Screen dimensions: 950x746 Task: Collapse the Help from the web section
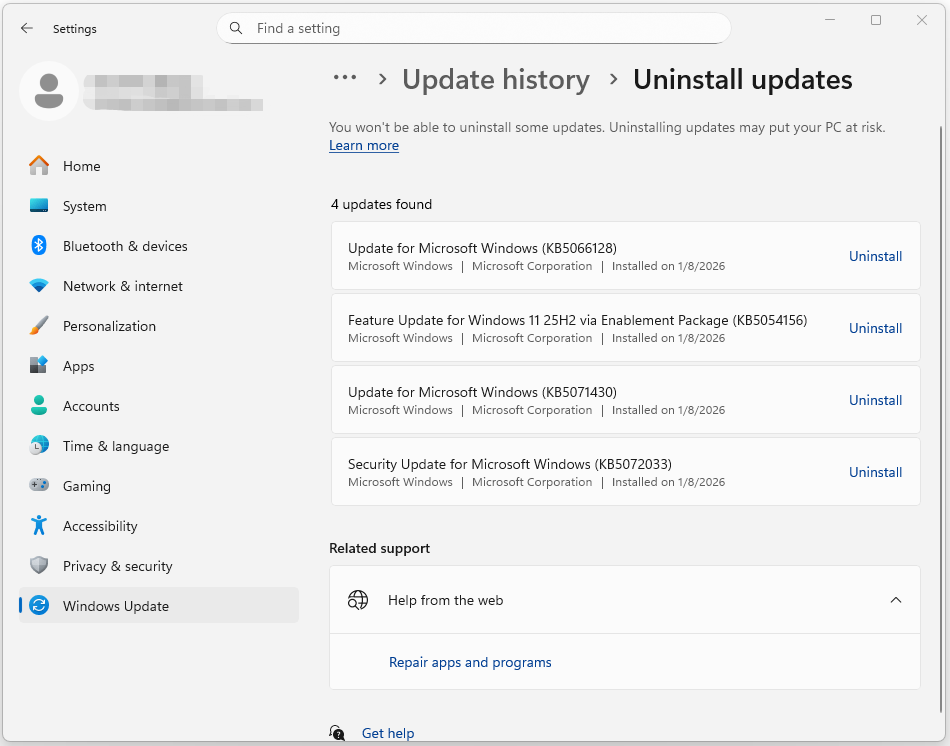[896, 600]
